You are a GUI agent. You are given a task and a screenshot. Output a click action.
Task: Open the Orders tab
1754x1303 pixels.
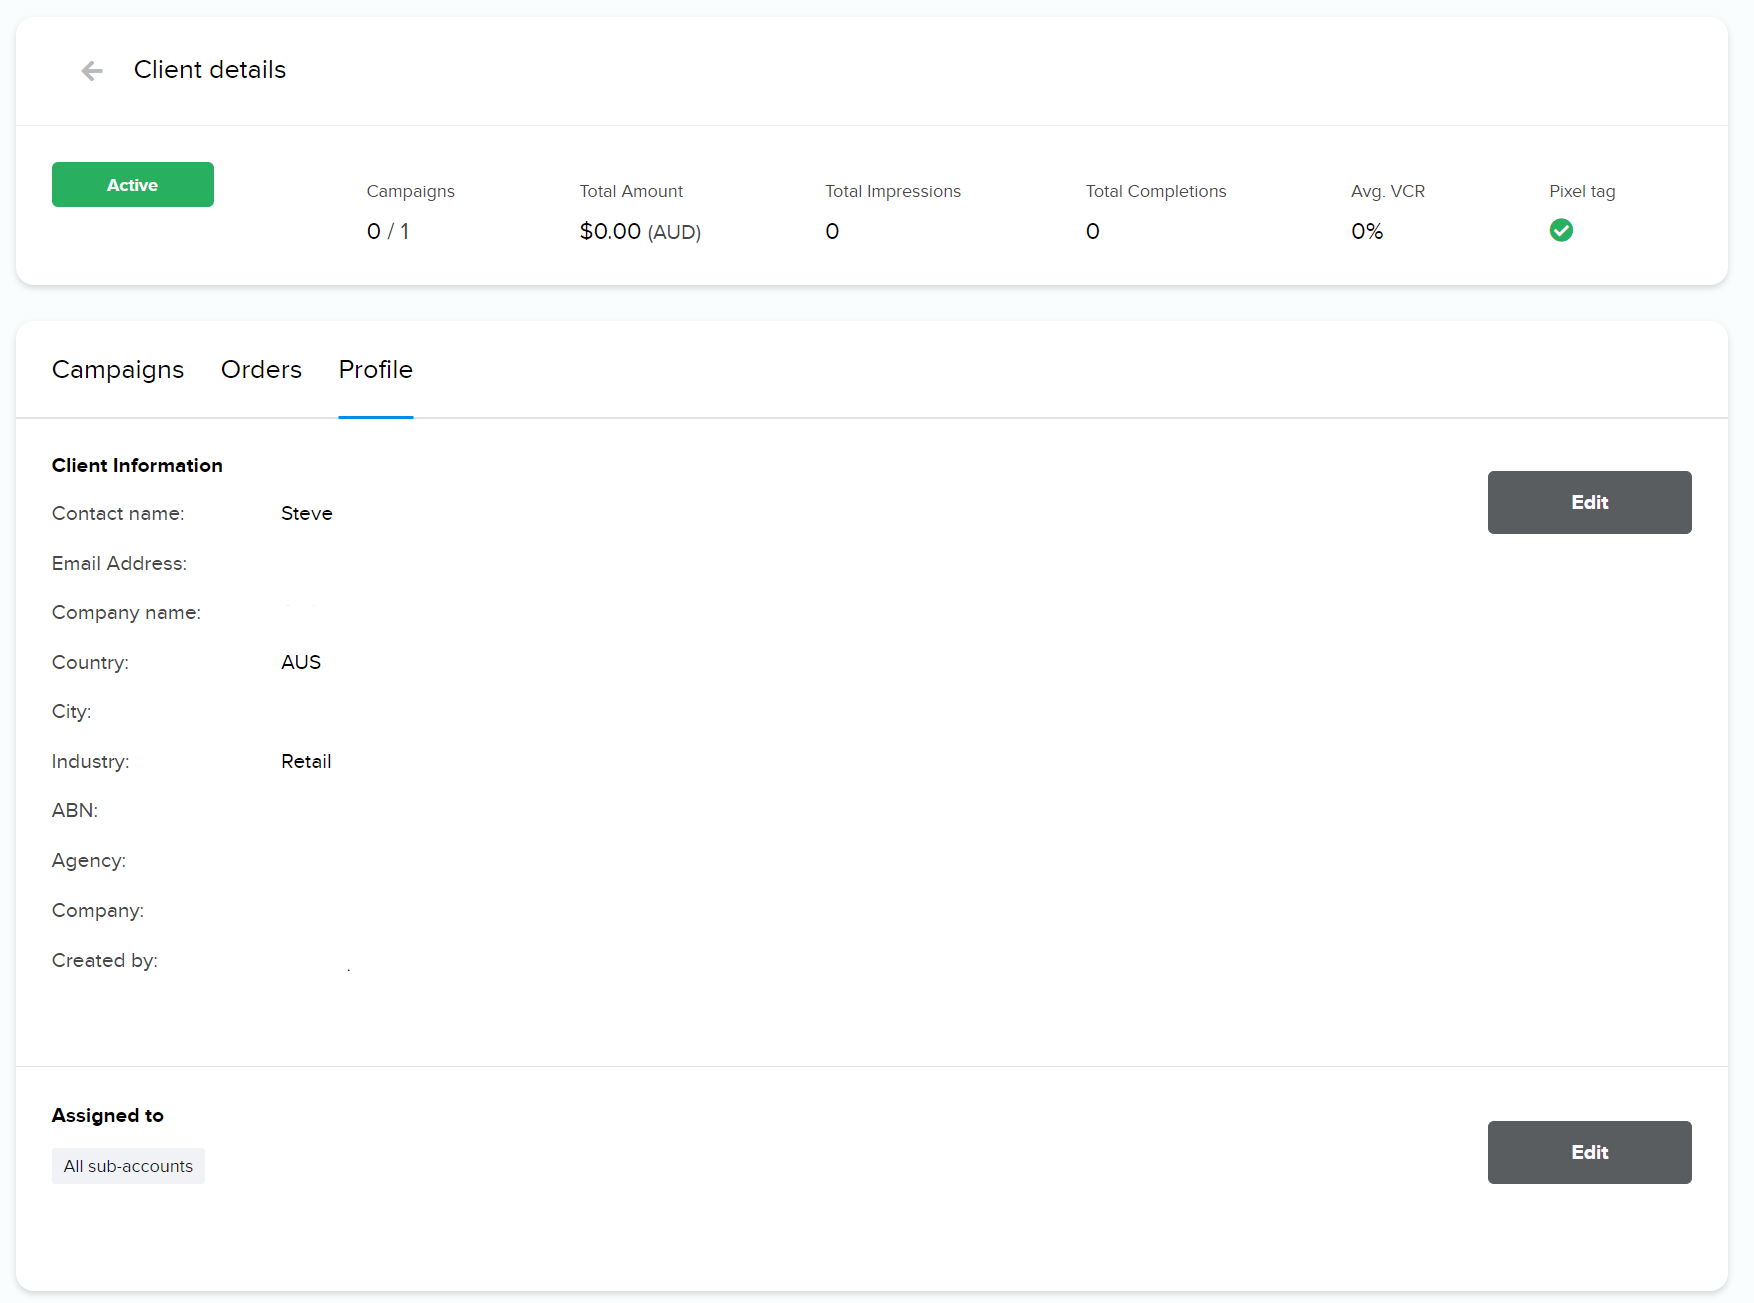click(x=261, y=370)
